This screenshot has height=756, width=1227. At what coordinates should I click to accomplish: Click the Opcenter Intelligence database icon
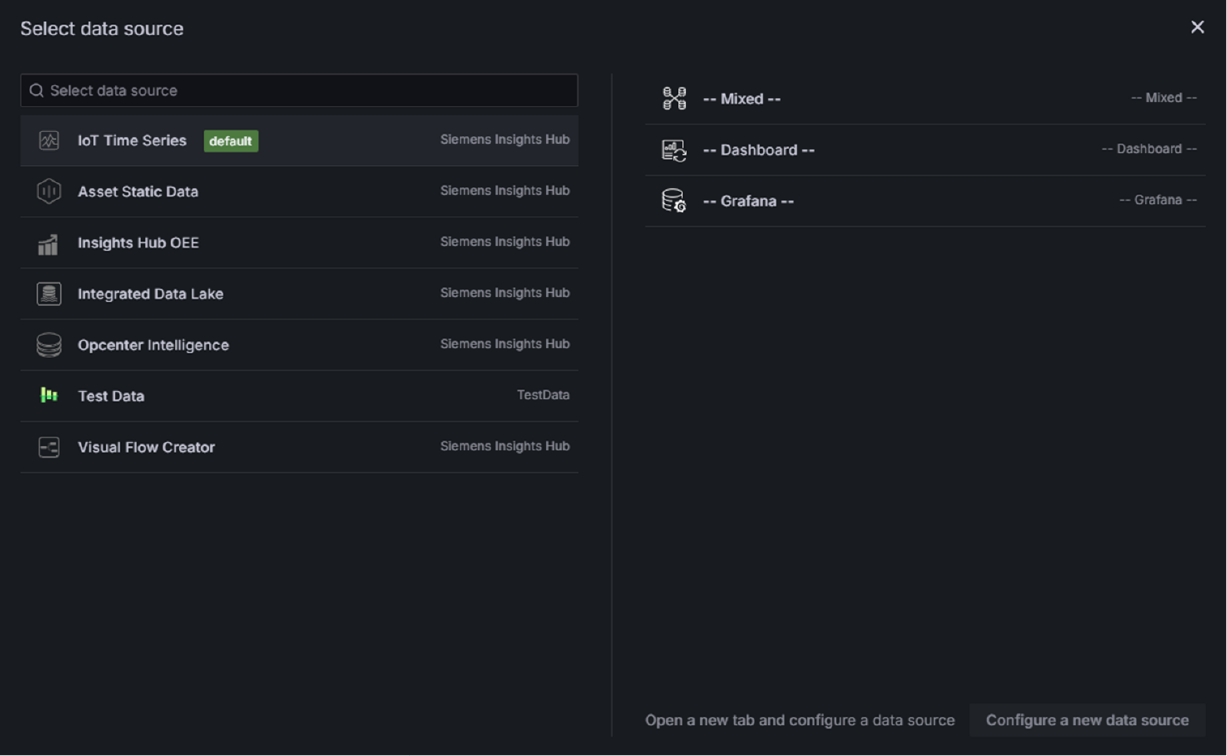coord(49,345)
